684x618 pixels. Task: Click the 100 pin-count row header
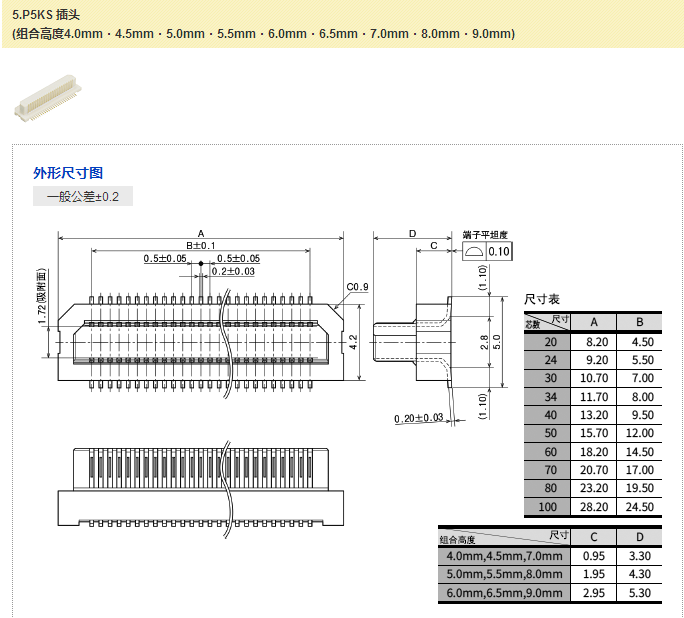point(549,507)
